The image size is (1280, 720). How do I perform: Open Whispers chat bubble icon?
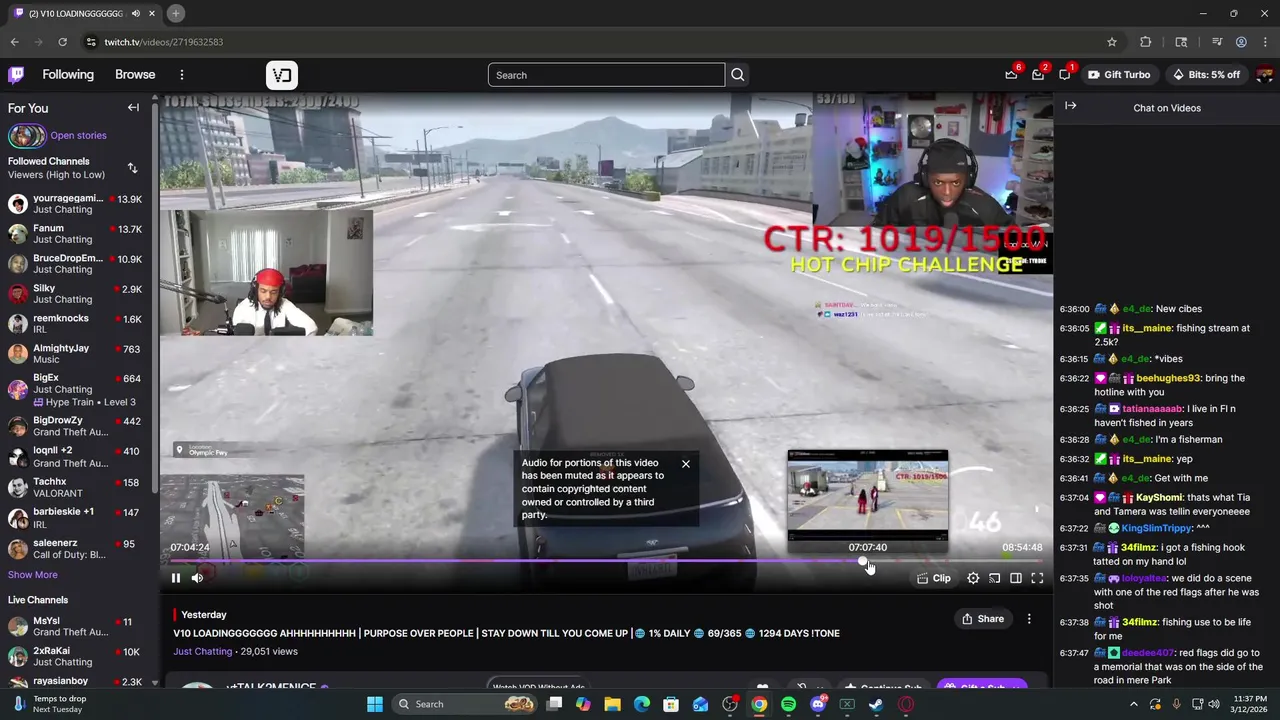pos(1065,75)
